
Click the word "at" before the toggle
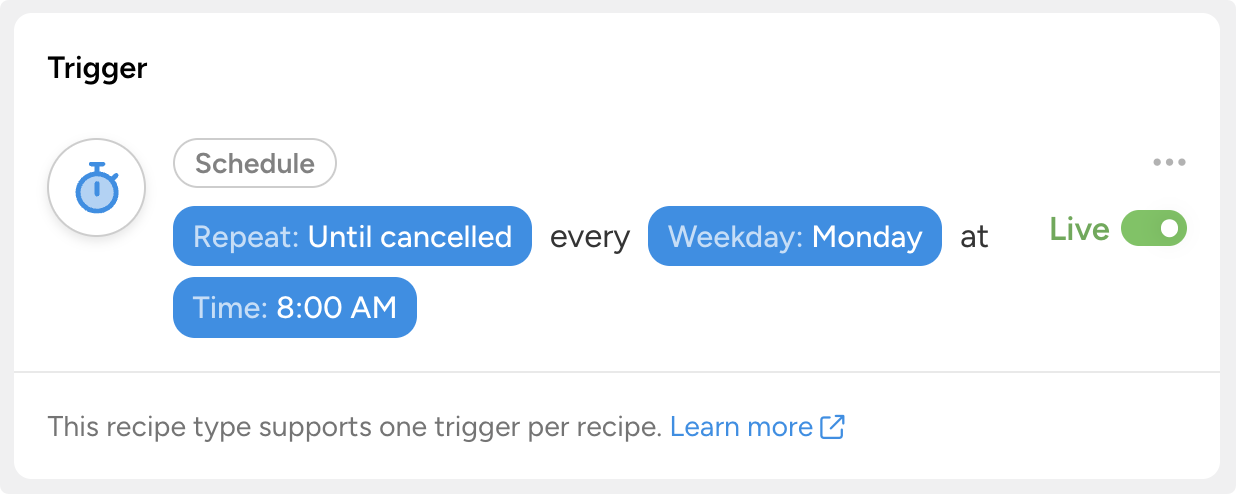coord(974,236)
